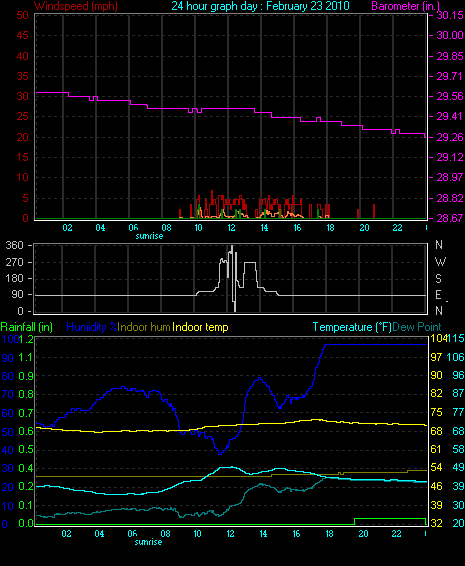Click the 22 hour tick on bottom graph
This screenshot has width=465, height=566.
point(396,534)
